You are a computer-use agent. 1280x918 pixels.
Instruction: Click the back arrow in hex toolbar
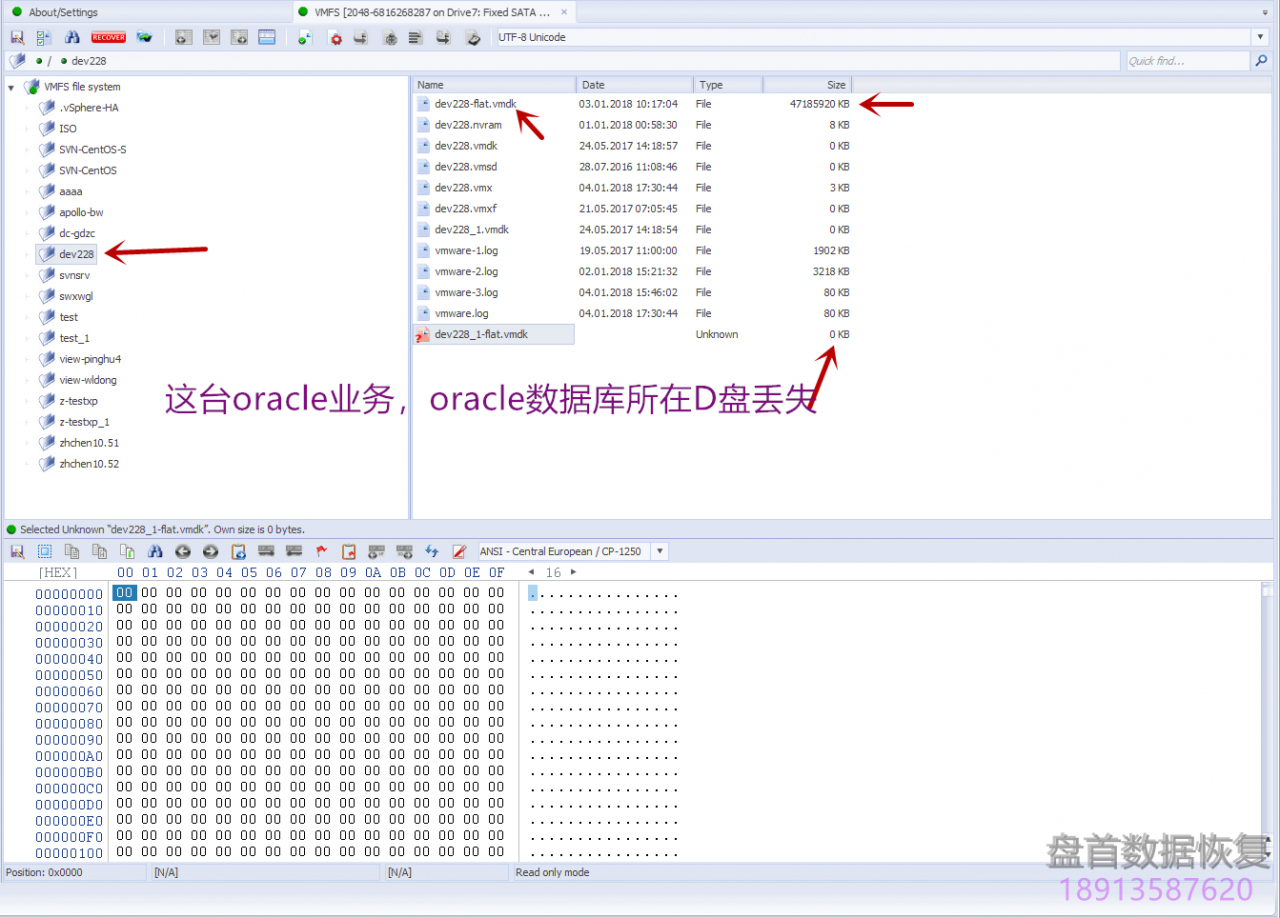point(183,551)
